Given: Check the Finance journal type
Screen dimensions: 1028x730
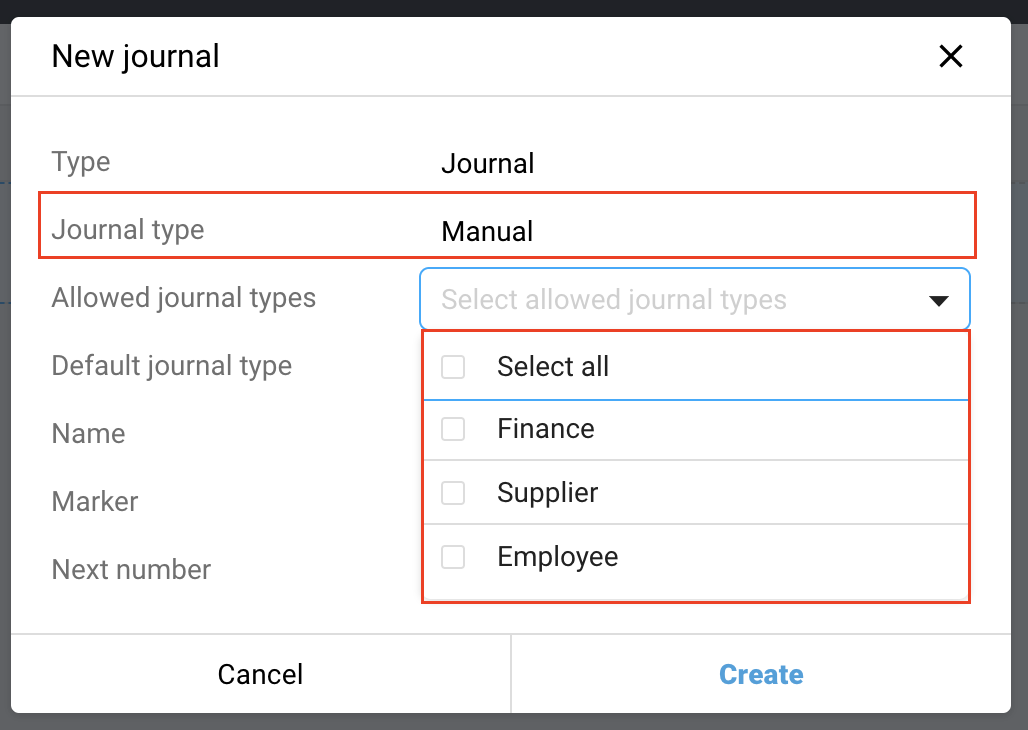Looking at the screenshot, I should (x=453, y=429).
